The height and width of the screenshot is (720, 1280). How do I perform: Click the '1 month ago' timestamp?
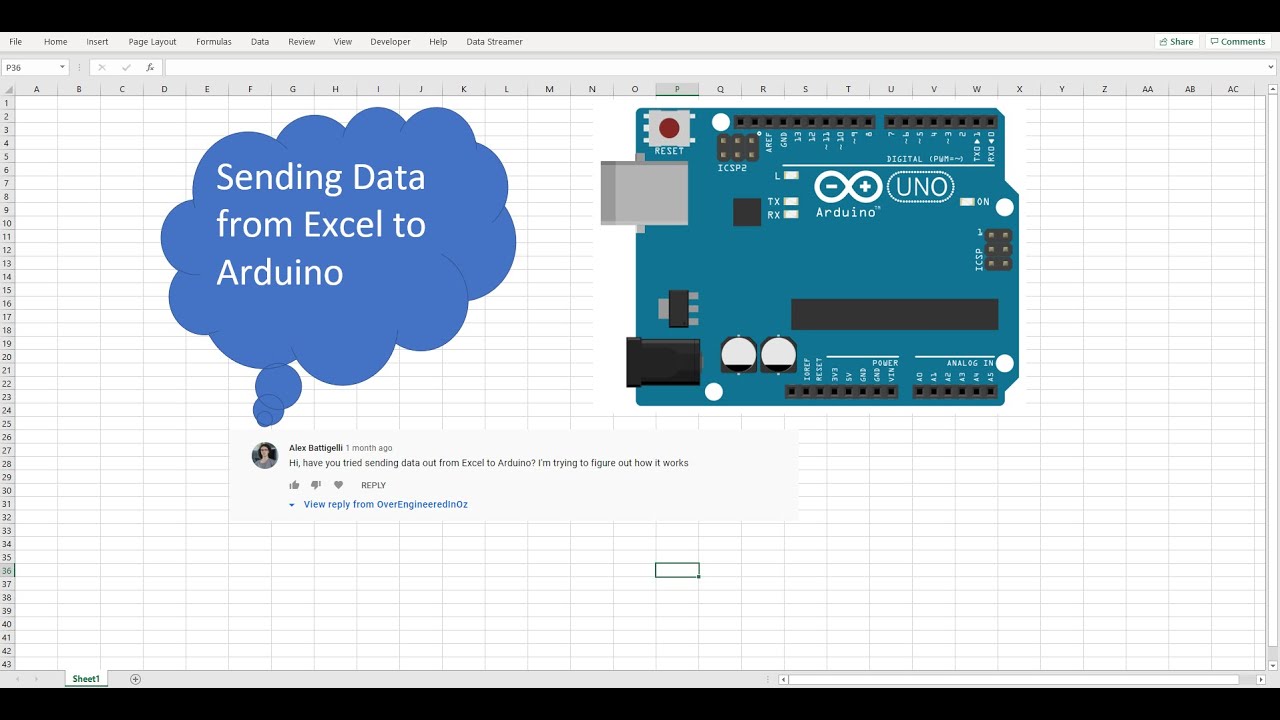pos(369,448)
